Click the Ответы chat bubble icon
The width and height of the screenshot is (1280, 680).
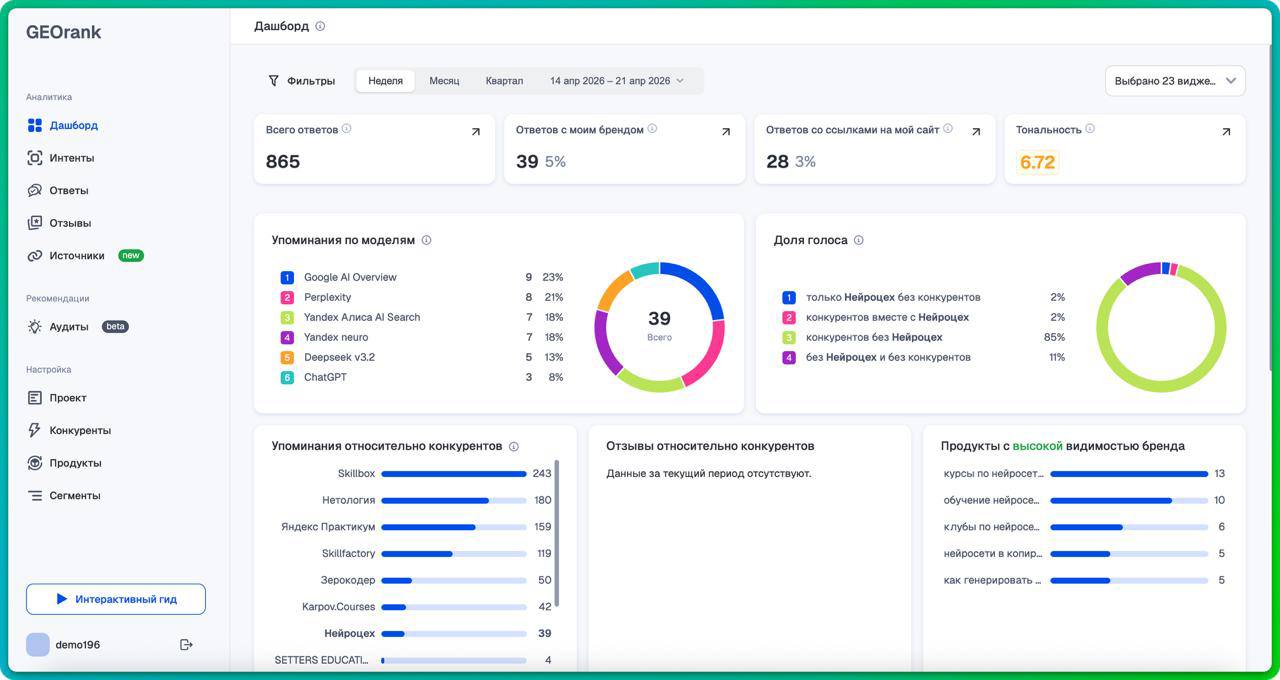(35, 190)
